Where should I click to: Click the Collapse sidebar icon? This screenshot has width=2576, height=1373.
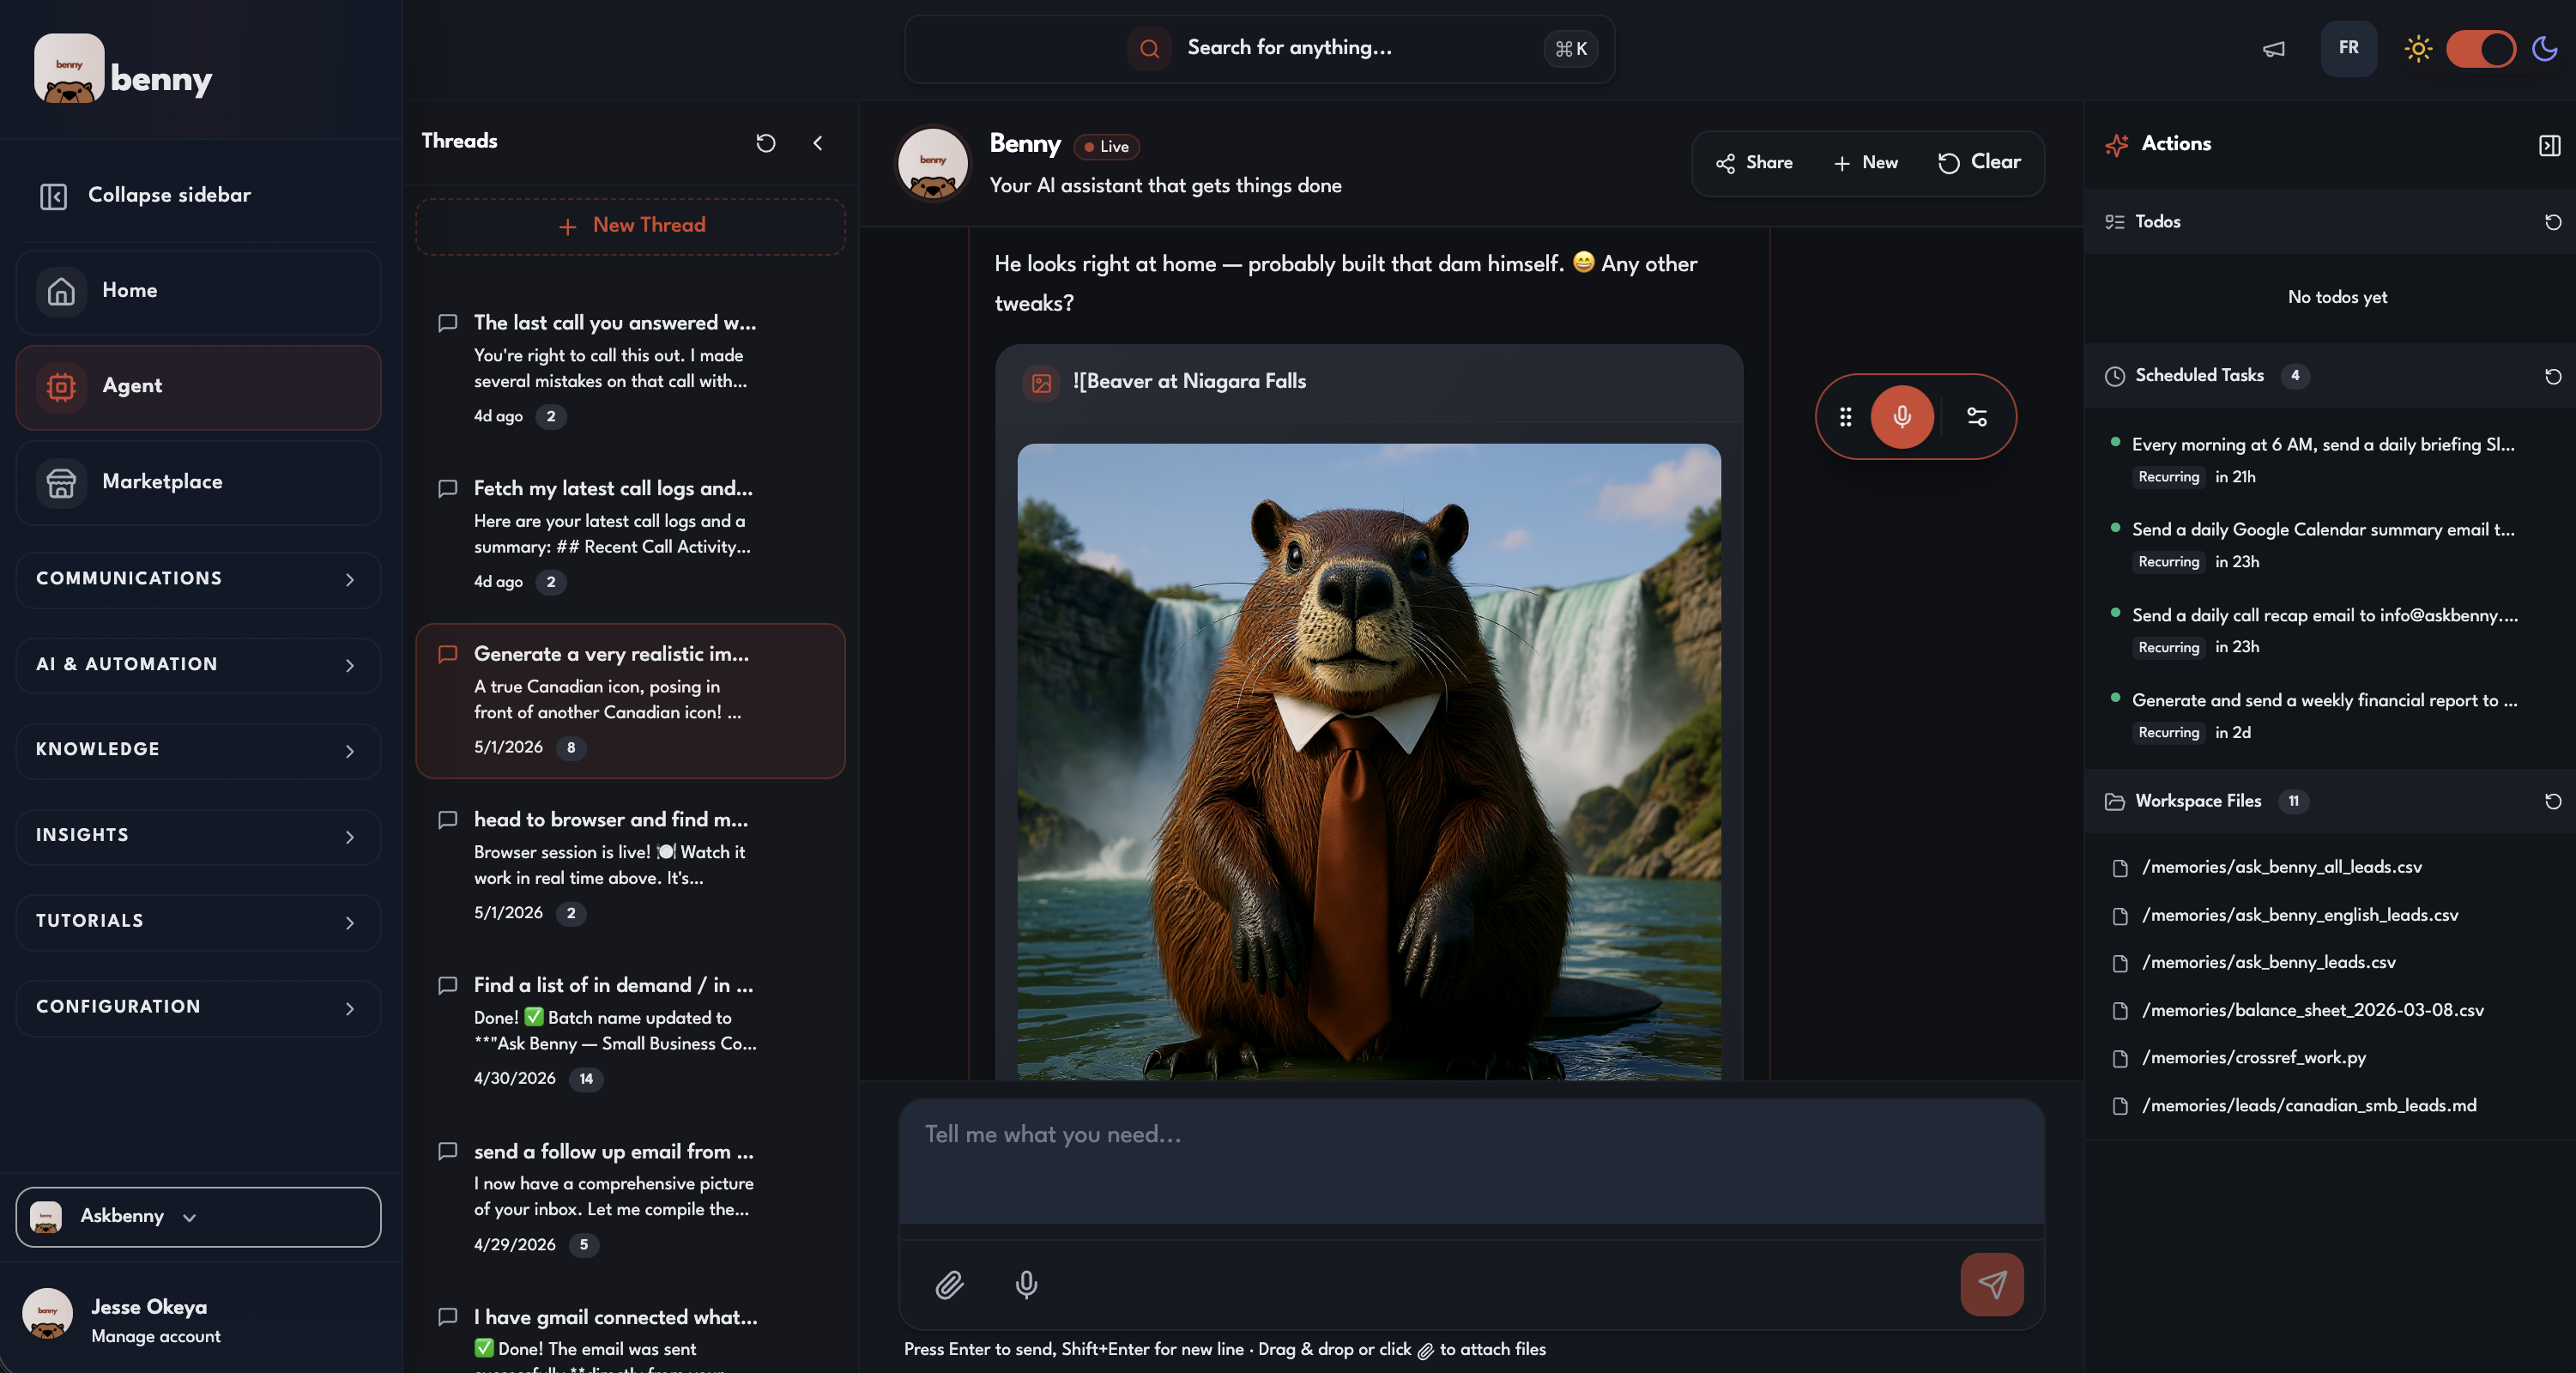[53, 196]
